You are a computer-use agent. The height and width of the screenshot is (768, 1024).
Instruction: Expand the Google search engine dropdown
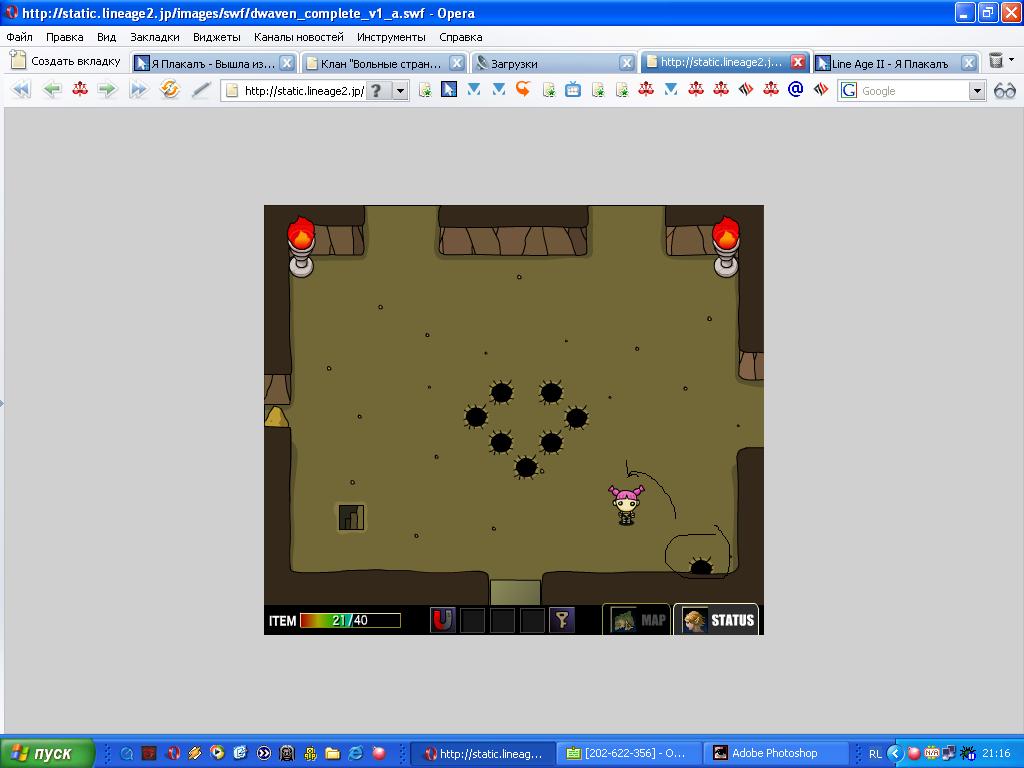[977, 91]
